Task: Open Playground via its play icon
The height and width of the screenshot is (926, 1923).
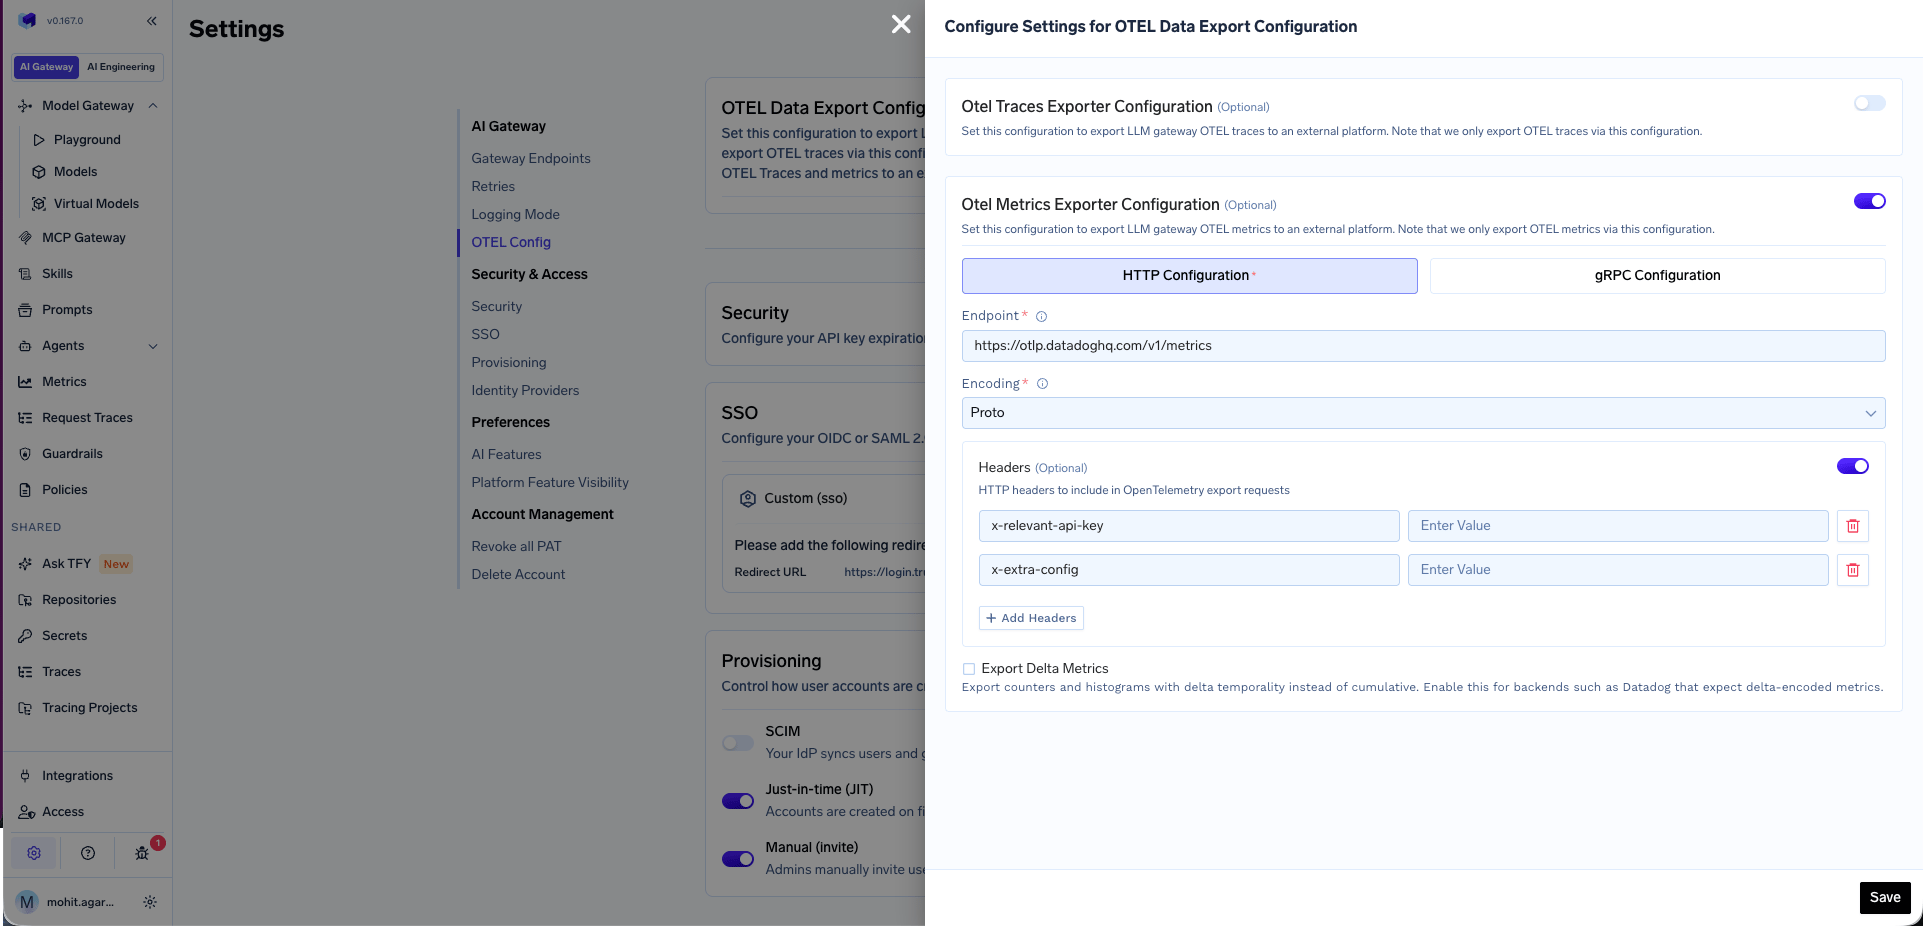Action: click(39, 140)
